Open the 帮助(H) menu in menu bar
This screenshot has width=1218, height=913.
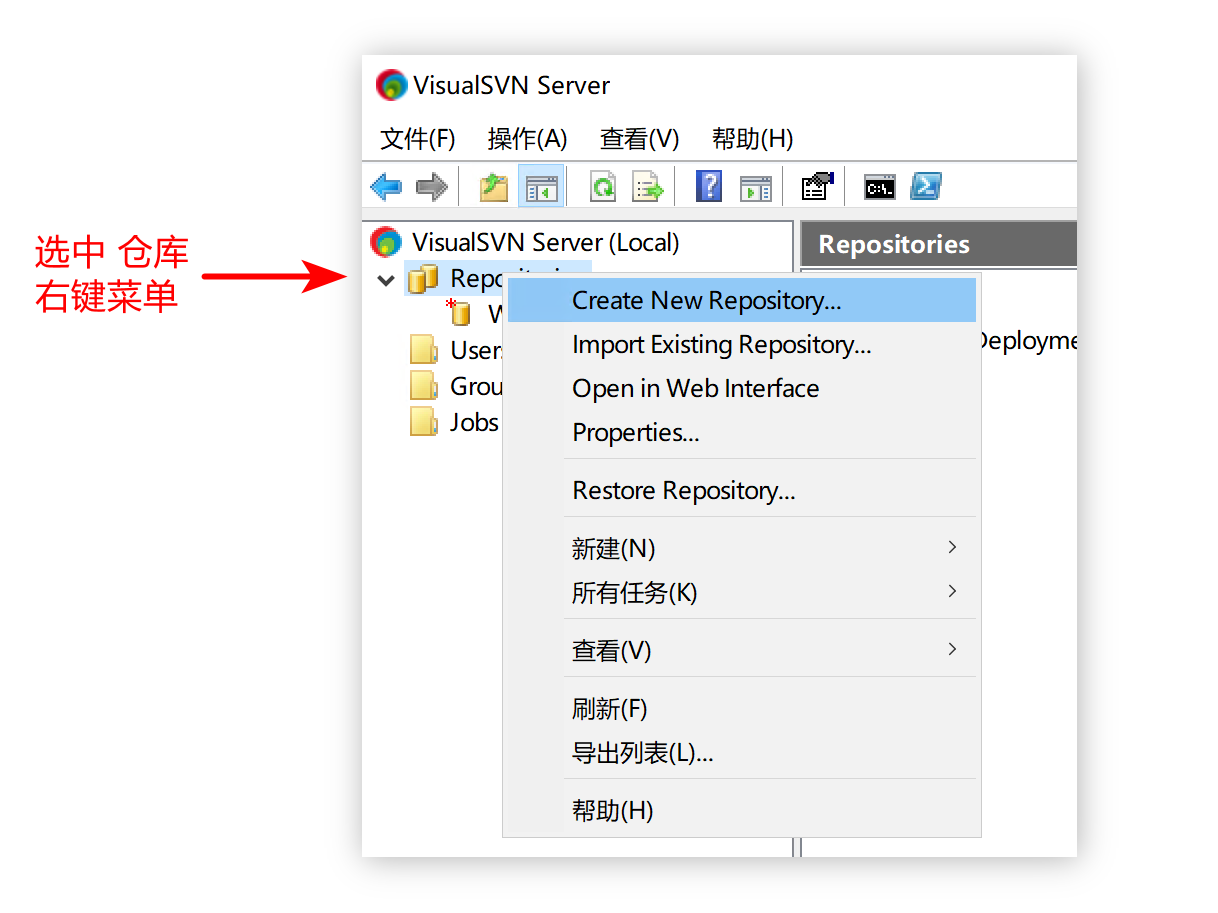click(752, 138)
